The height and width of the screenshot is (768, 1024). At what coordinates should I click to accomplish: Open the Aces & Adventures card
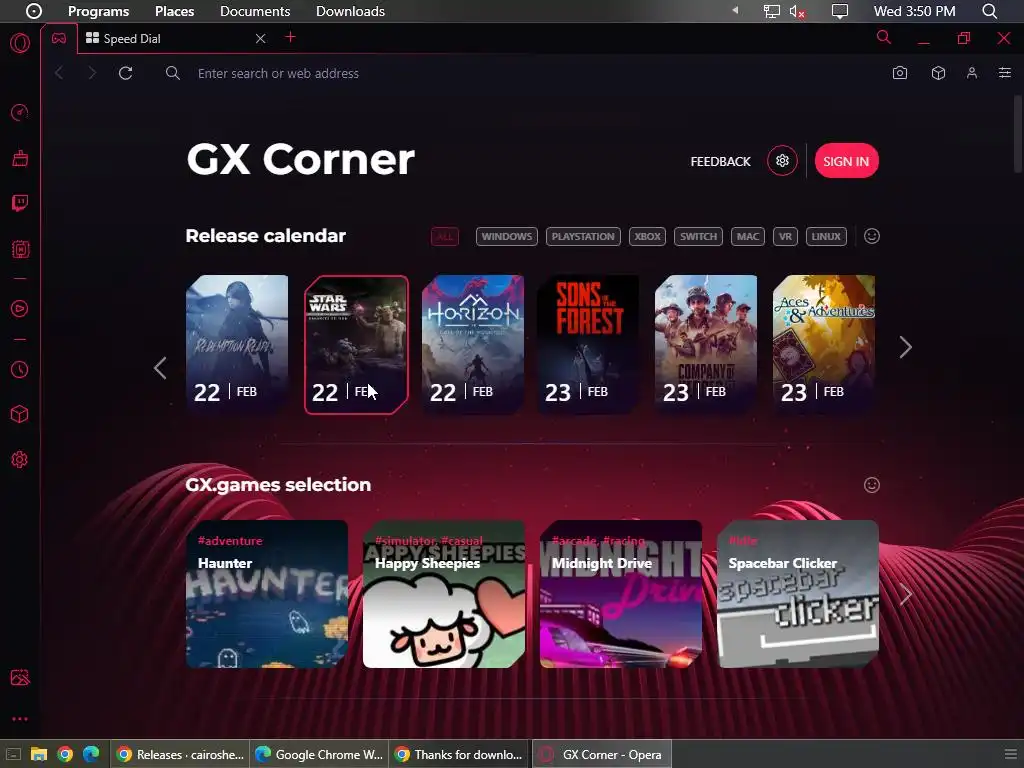824,344
